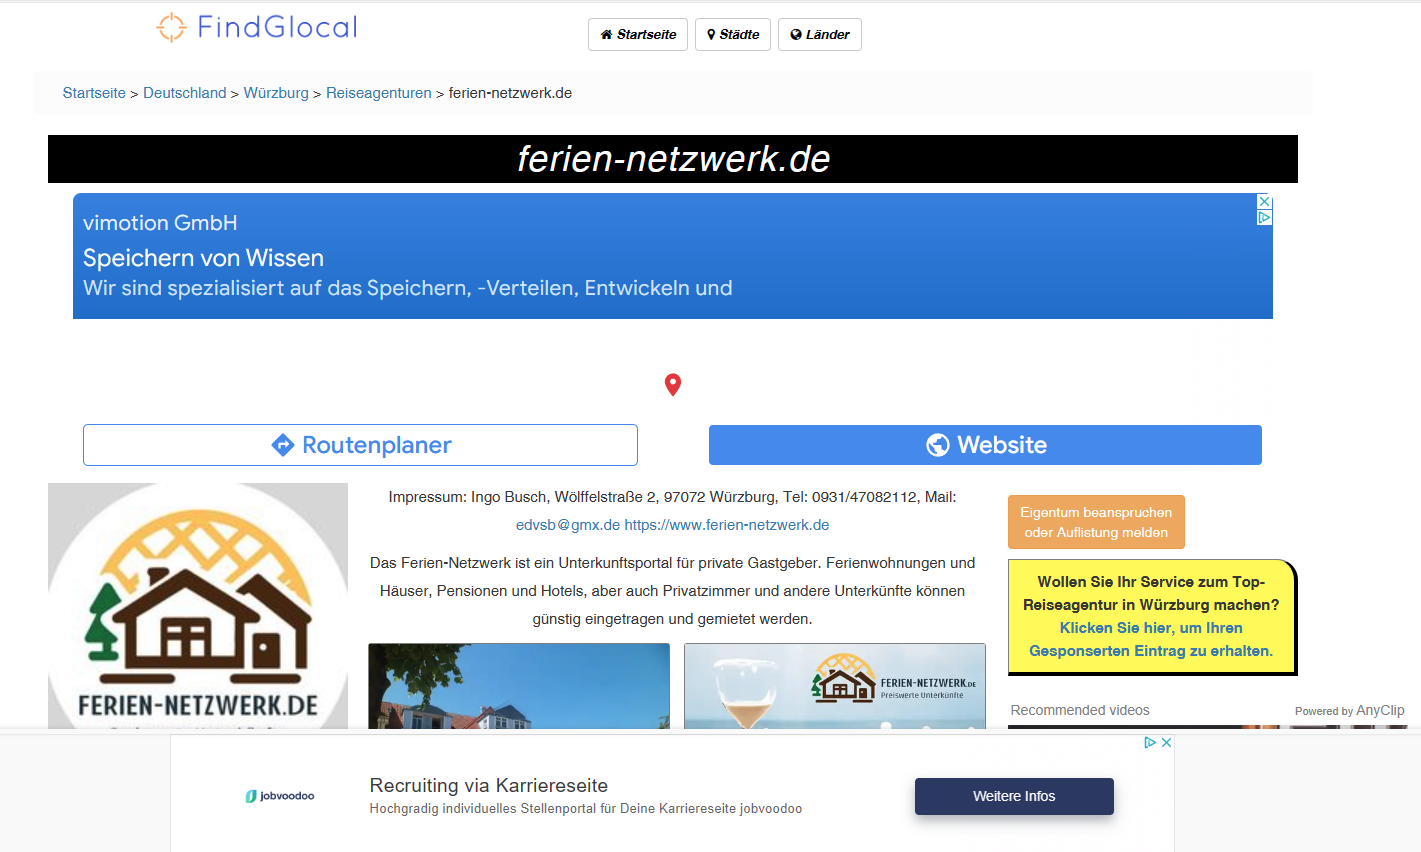Open the Startseite menu button
The width and height of the screenshot is (1421, 852).
click(x=638, y=34)
